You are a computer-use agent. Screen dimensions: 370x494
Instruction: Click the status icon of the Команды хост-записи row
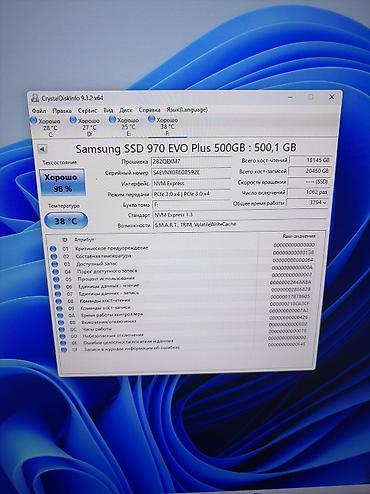tap(60, 308)
